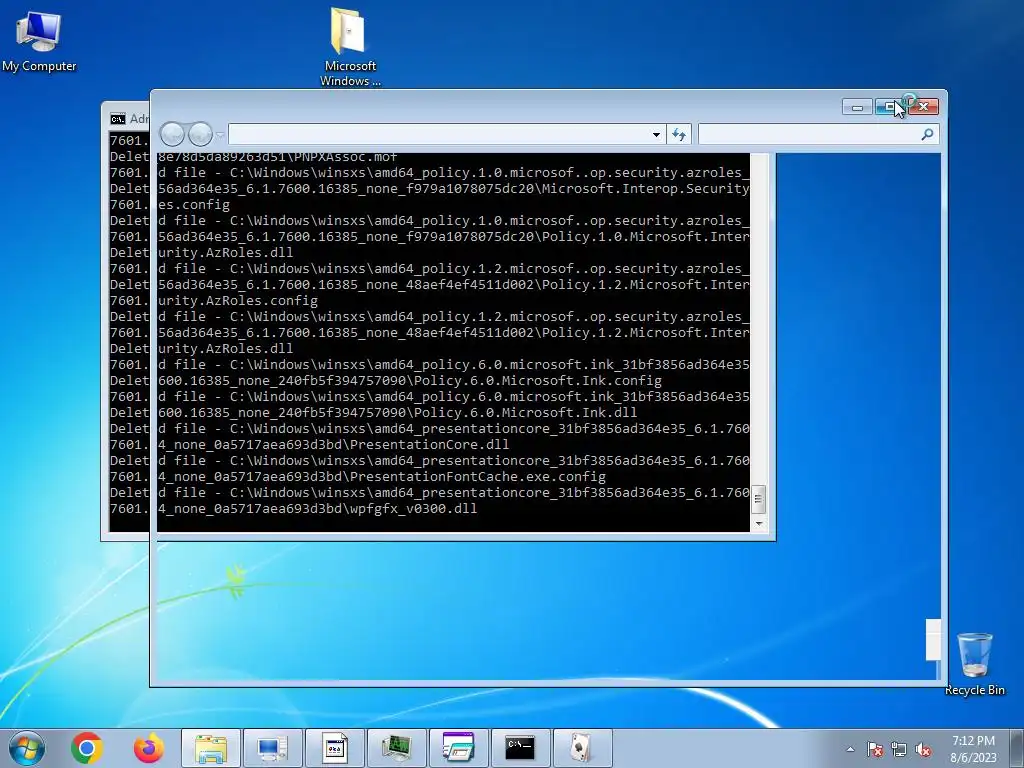This screenshot has height=768, width=1024.
Task: Select the My Computer desktop icon
Action: pyautogui.click(x=39, y=39)
